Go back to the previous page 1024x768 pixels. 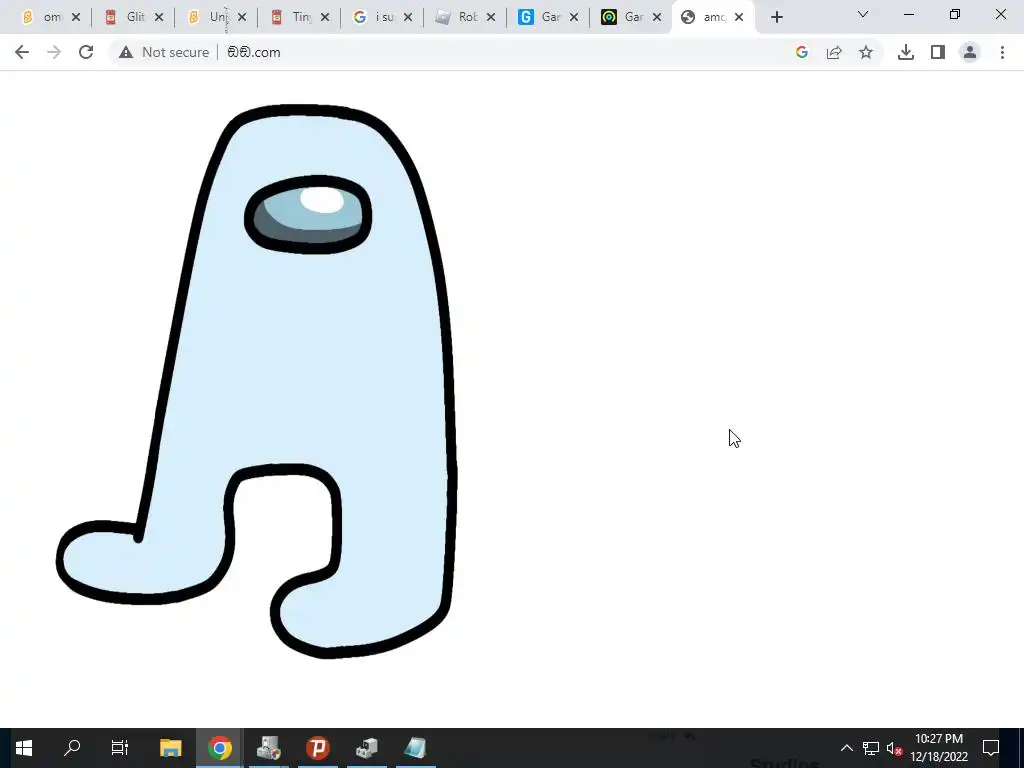pos(22,52)
